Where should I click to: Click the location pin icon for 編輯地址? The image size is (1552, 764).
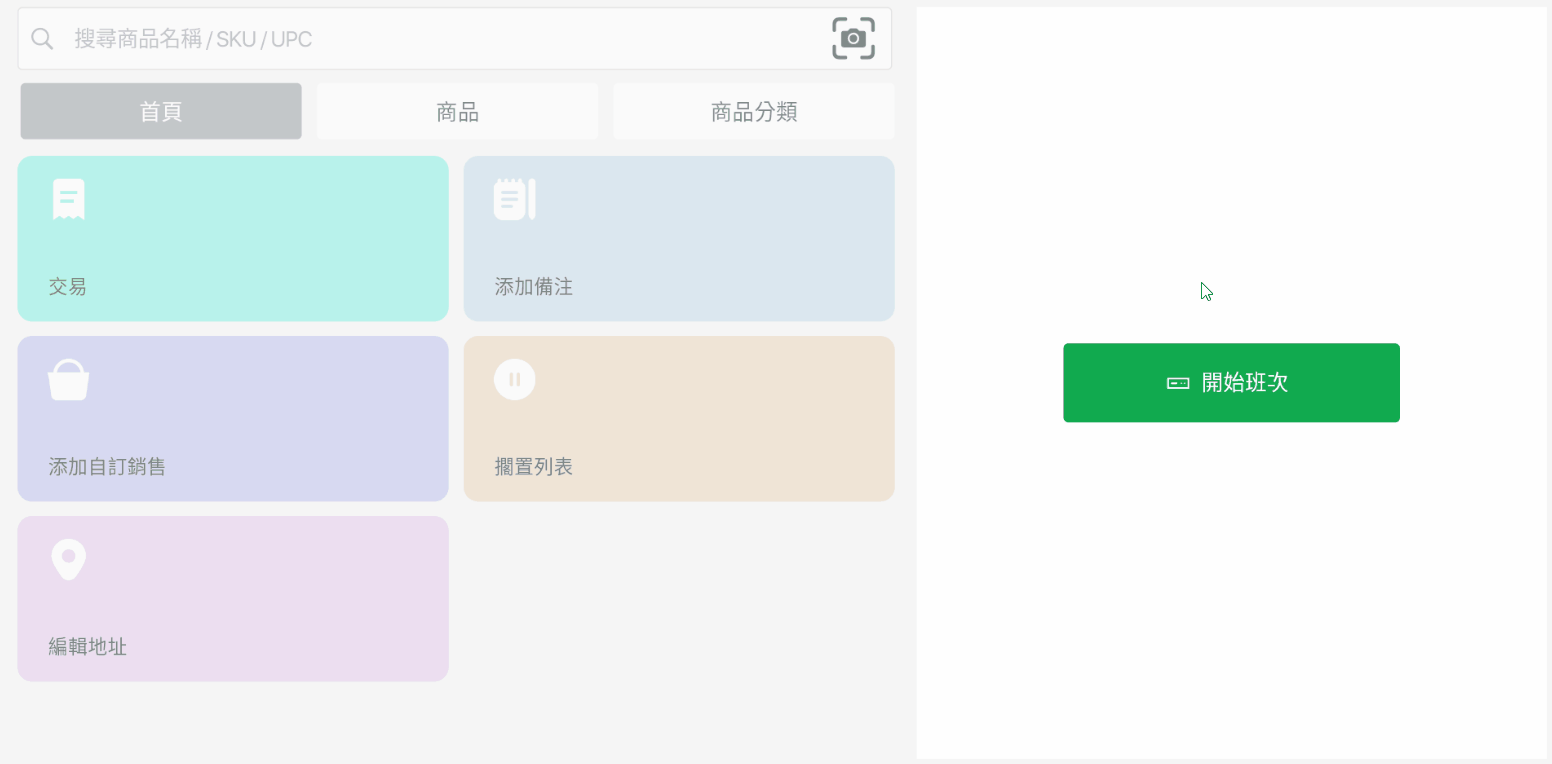point(68,559)
